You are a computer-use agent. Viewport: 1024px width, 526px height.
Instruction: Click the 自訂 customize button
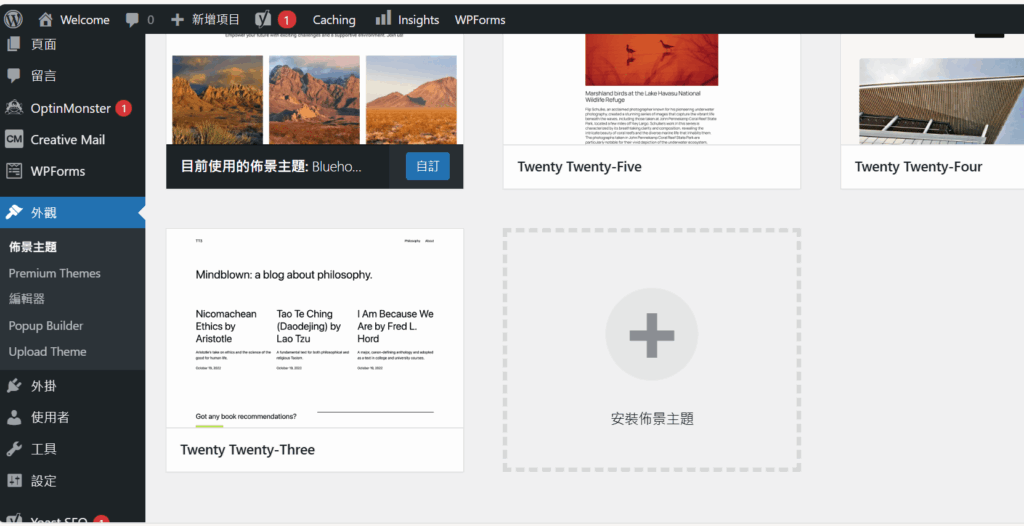[x=428, y=166]
